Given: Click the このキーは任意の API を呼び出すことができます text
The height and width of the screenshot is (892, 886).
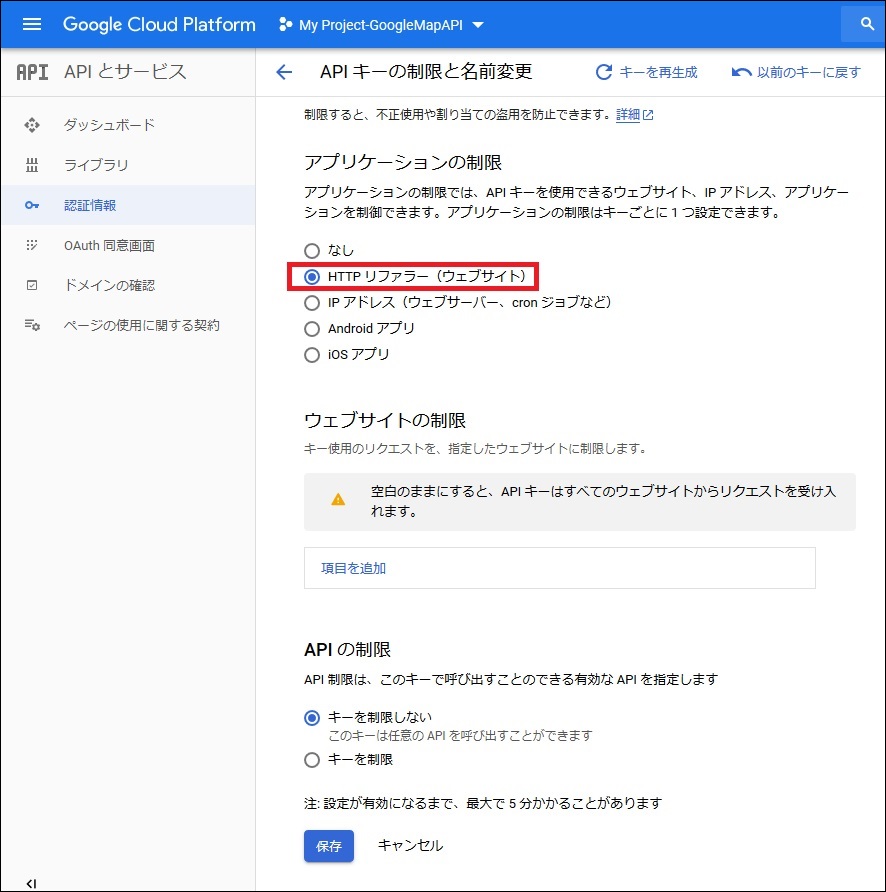Looking at the screenshot, I should (460, 736).
